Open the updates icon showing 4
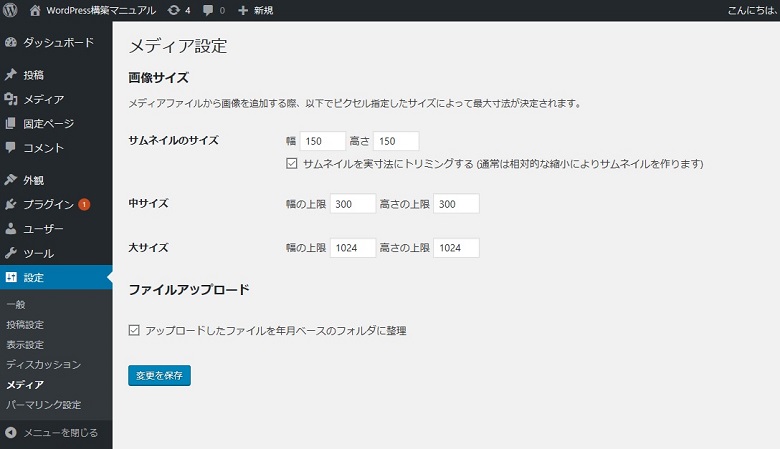This screenshot has height=449, width=780. [x=174, y=10]
